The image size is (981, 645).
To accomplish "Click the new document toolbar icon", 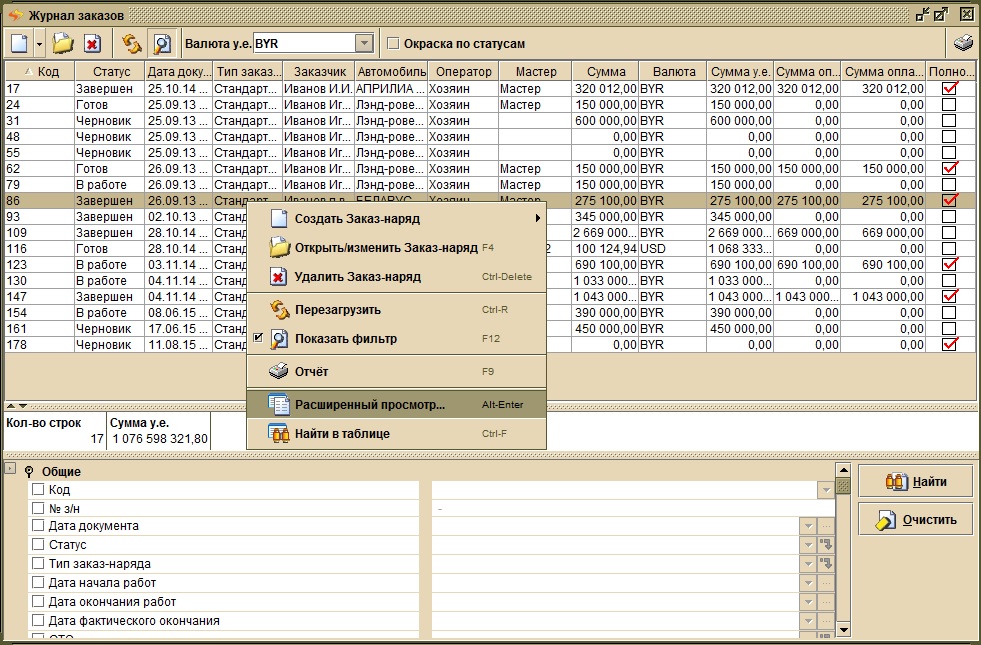I will pyautogui.click(x=19, y=44).
